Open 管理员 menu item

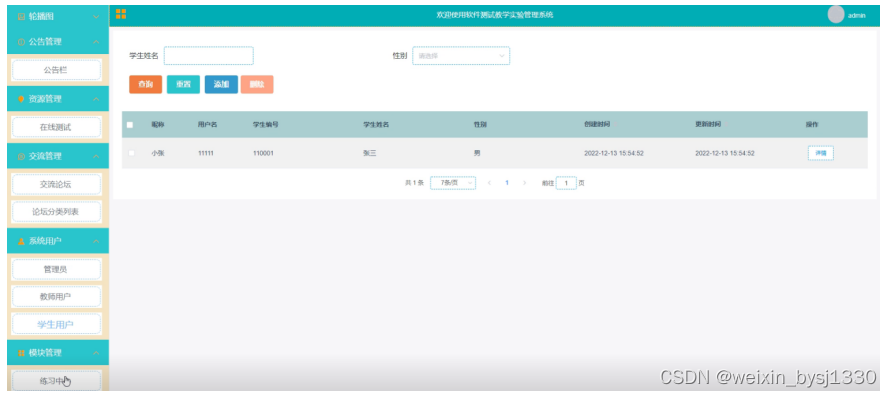pos(56,269)
